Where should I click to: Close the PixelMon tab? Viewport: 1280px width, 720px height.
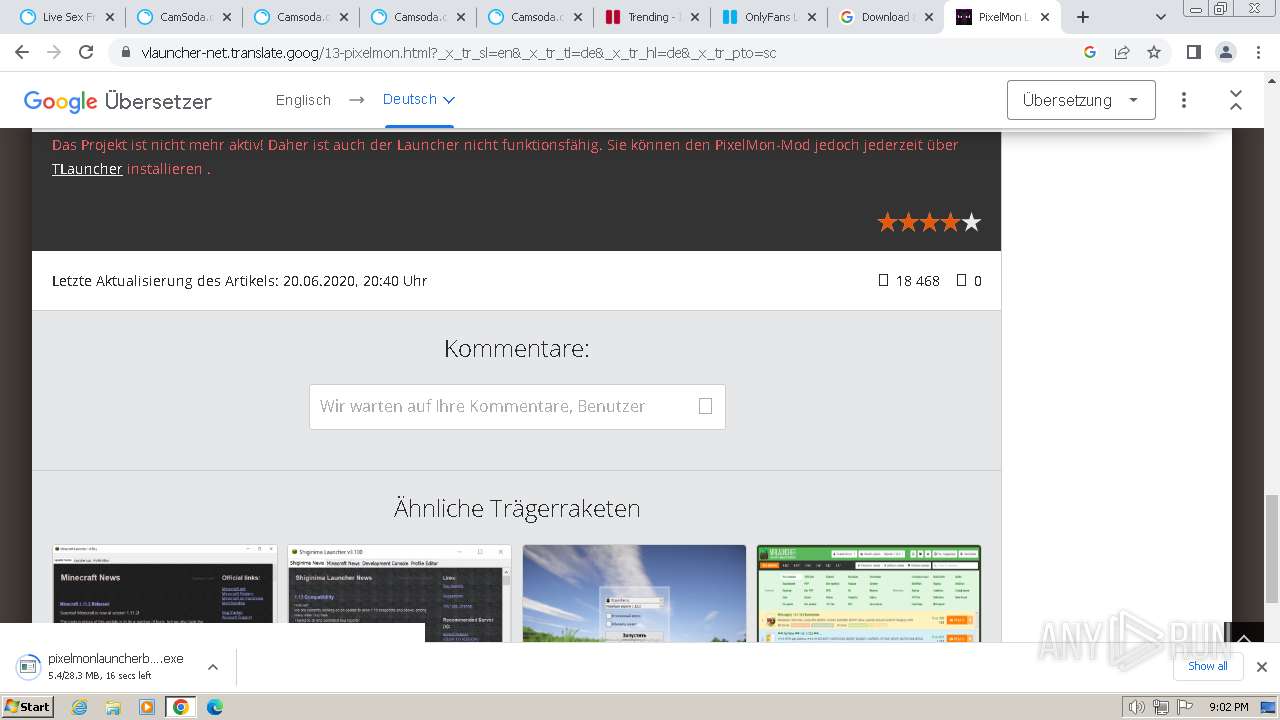click(1046, 17)
